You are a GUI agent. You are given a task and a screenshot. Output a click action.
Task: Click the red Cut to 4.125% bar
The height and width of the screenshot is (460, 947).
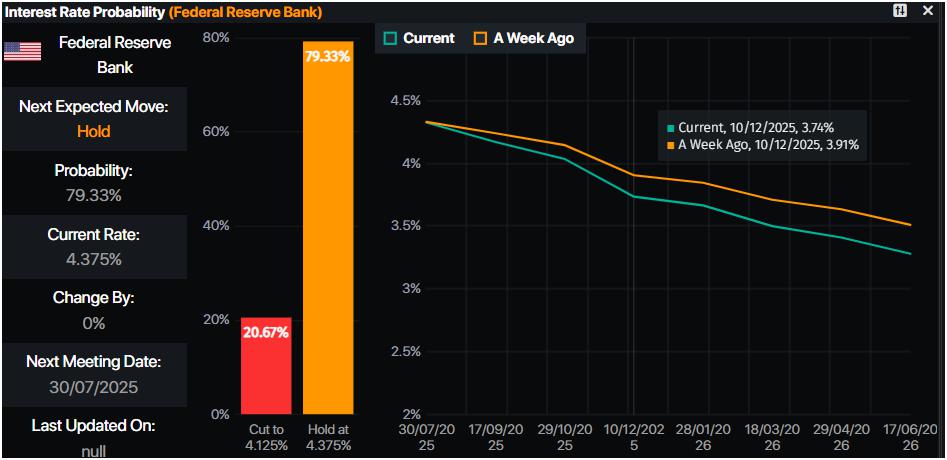pos(266,366)
